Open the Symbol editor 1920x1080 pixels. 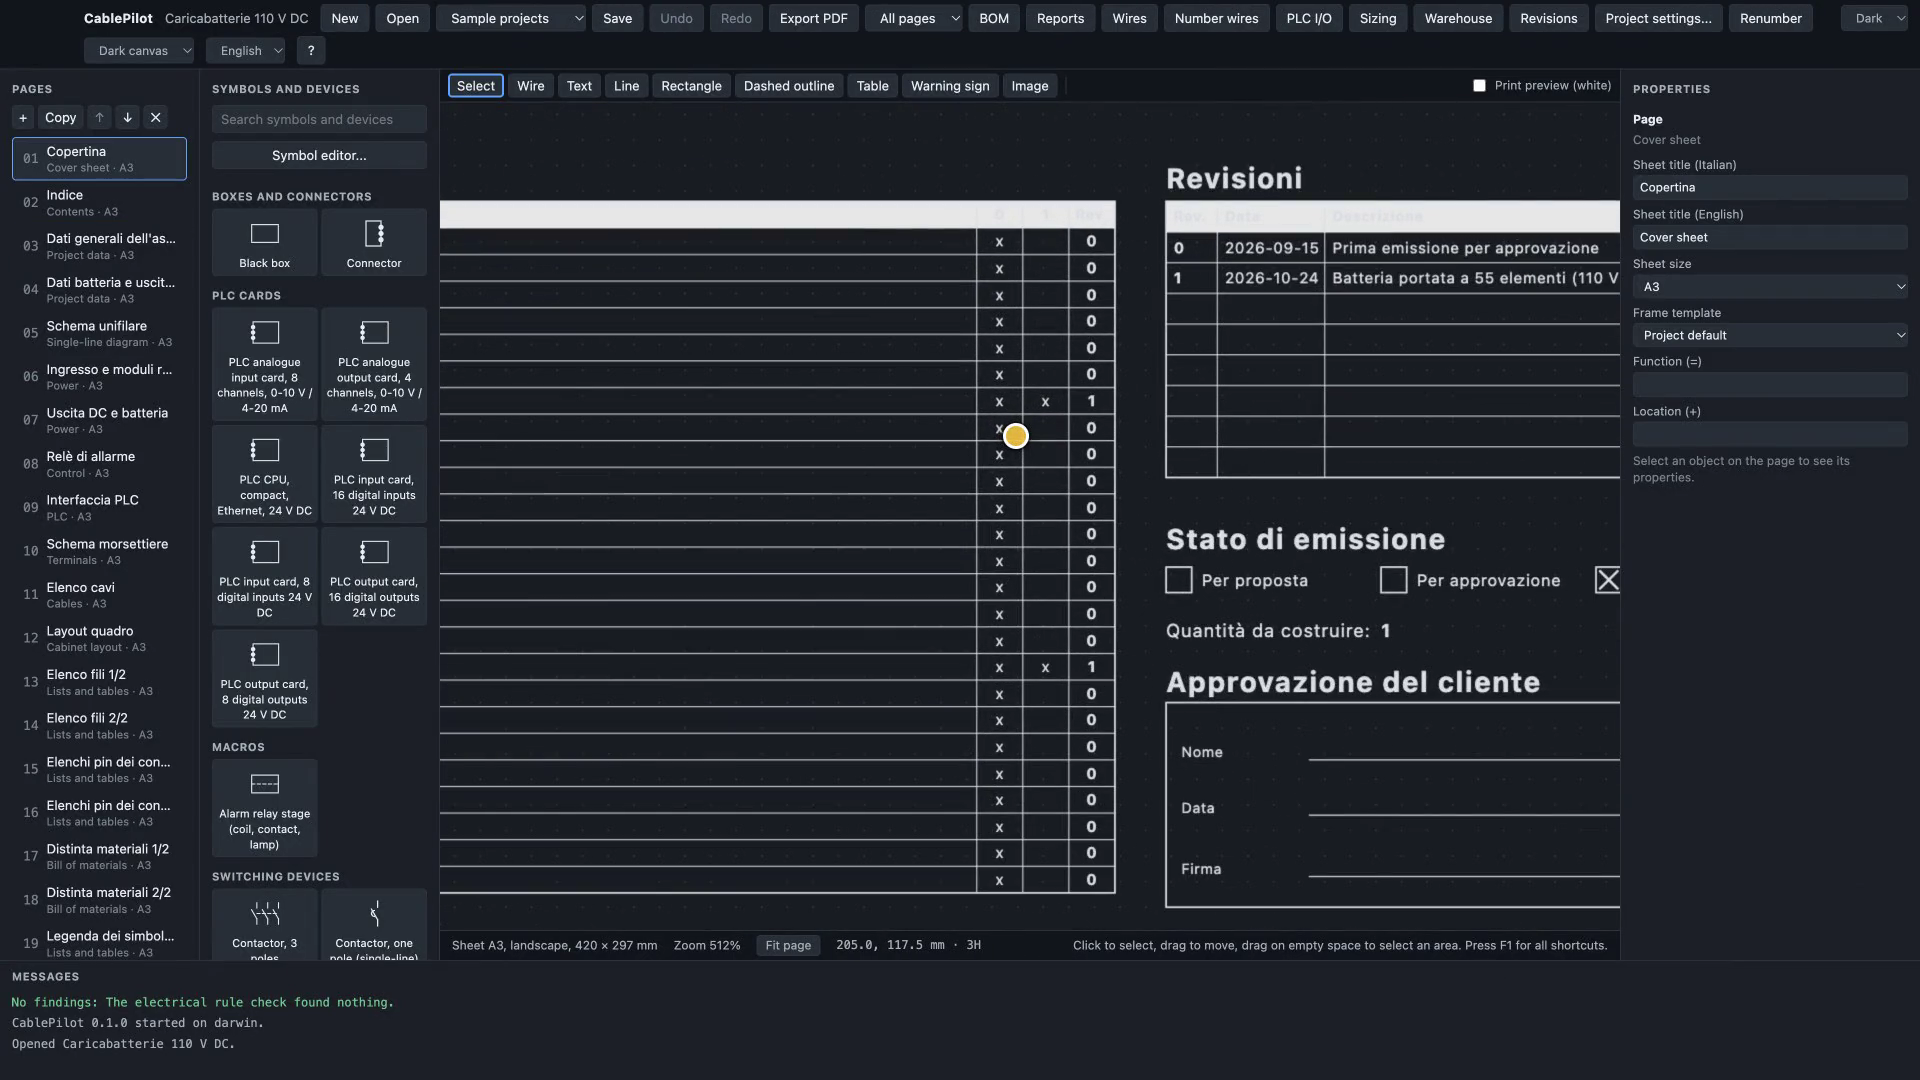point(319,155)
